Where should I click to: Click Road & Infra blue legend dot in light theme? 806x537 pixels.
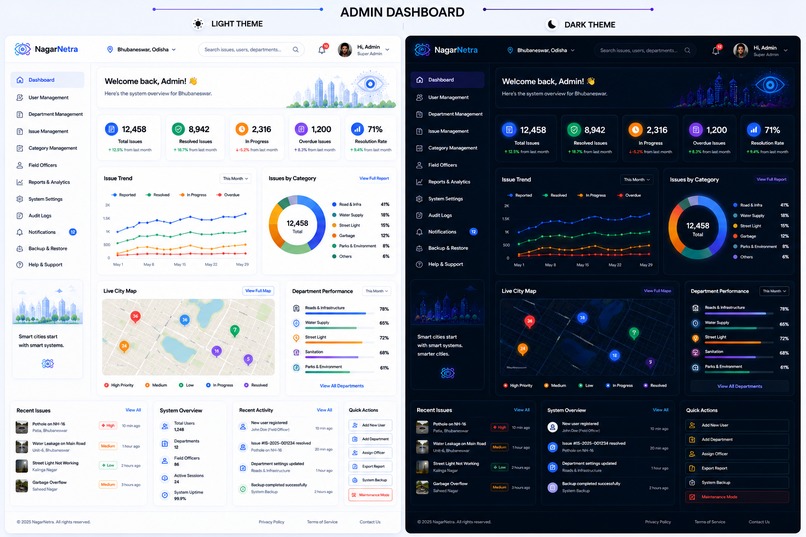pyautogui.click(x=334, y=205)
